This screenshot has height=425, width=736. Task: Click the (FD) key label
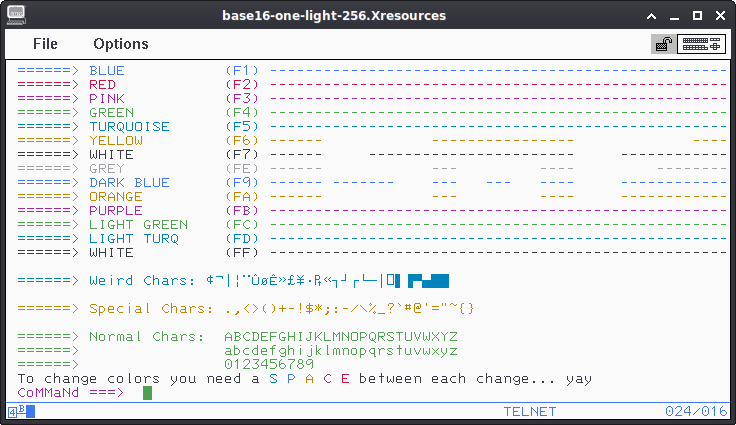[242, 239]
